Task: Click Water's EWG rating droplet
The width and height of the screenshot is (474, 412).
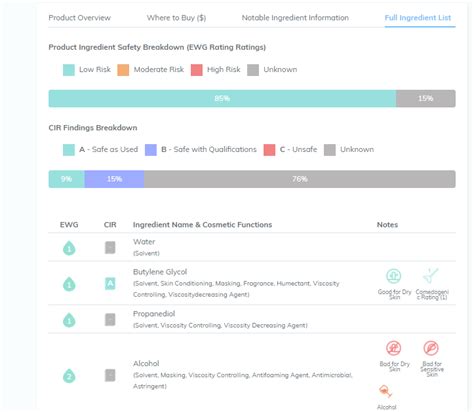Action: pos(69,248)
